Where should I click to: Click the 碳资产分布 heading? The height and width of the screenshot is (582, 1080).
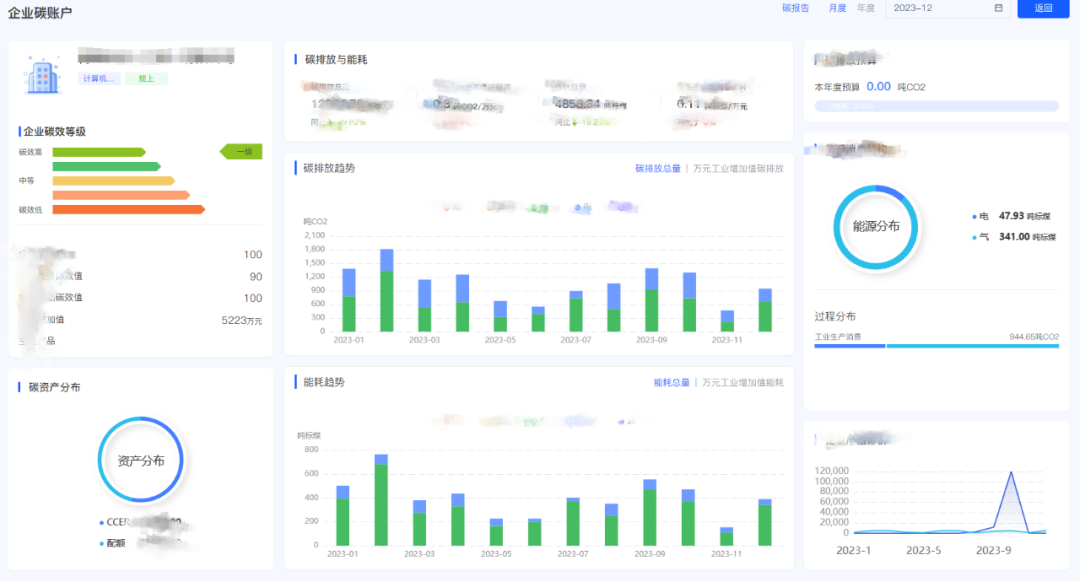[54, 387]
